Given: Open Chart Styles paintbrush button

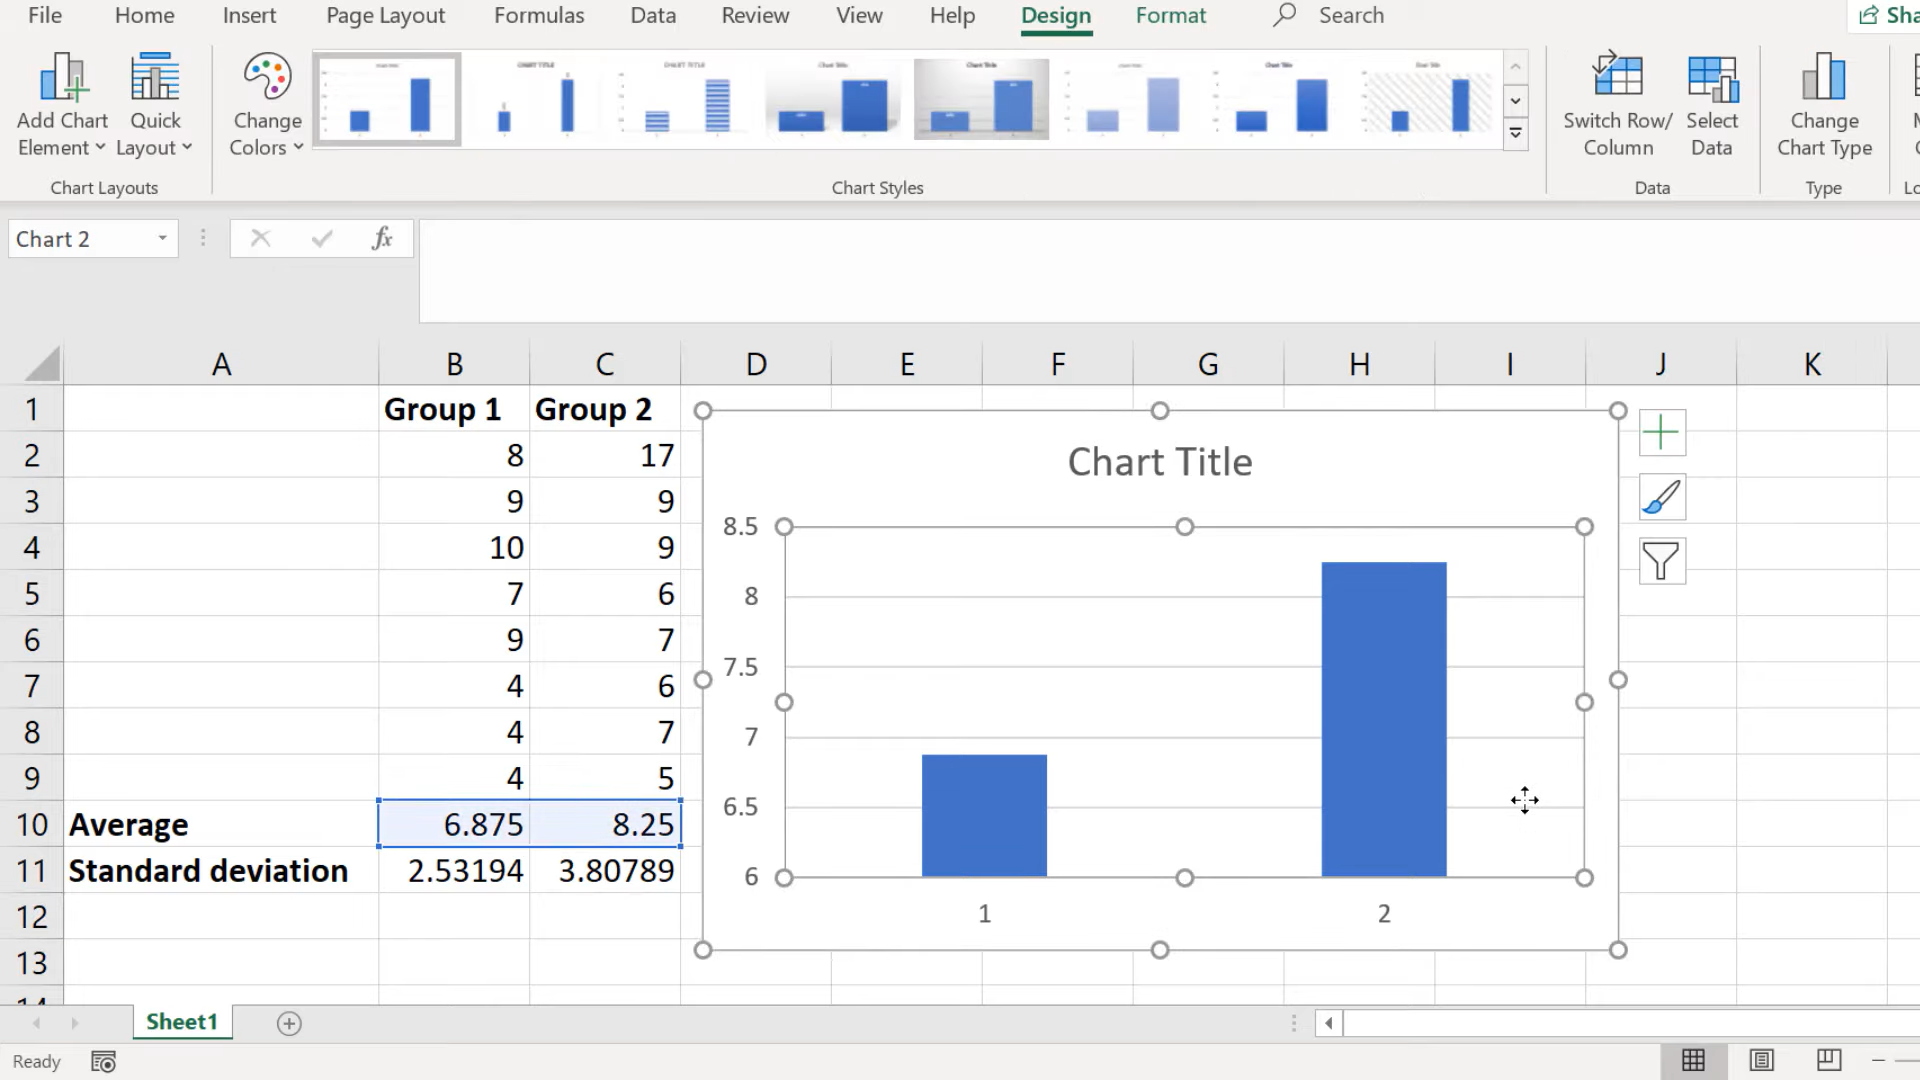Looking at the screenshot, I should click(1662, 497).
